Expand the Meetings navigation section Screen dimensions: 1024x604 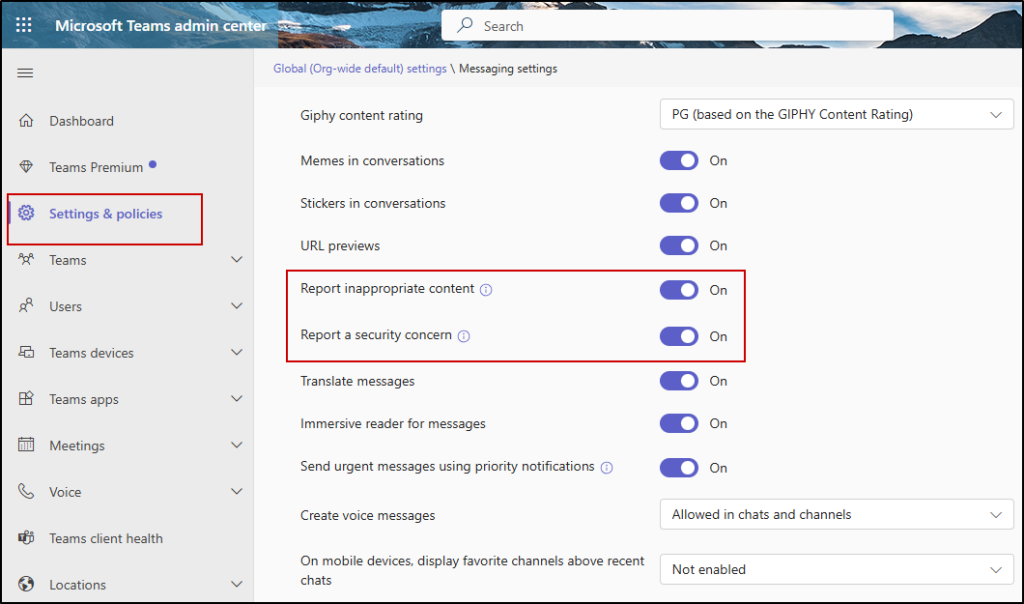tap(236, 446)
